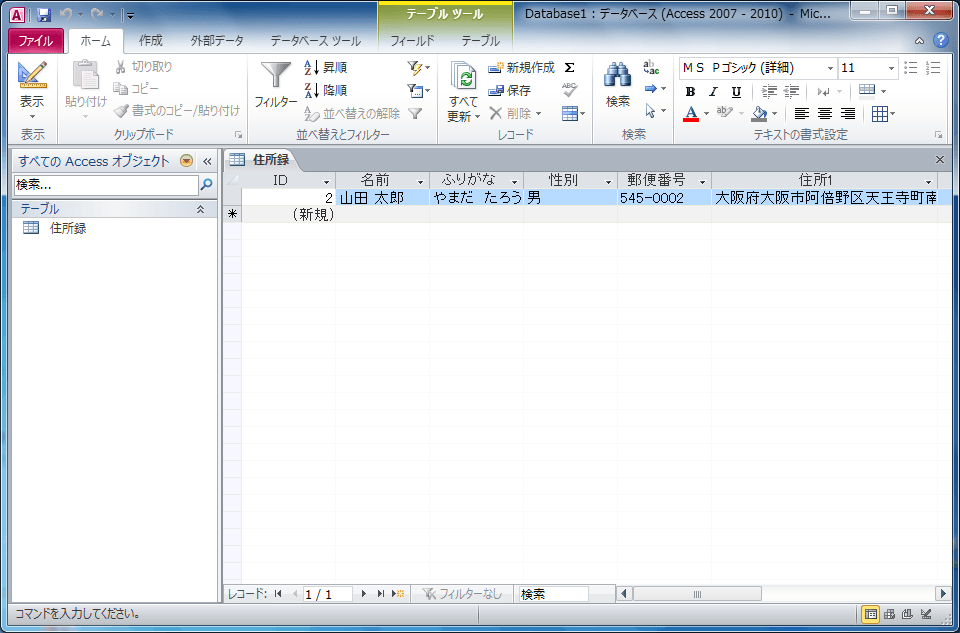960x633 pixels.
Task: Apply underline formatting
Action: click(x=737, y=92)
